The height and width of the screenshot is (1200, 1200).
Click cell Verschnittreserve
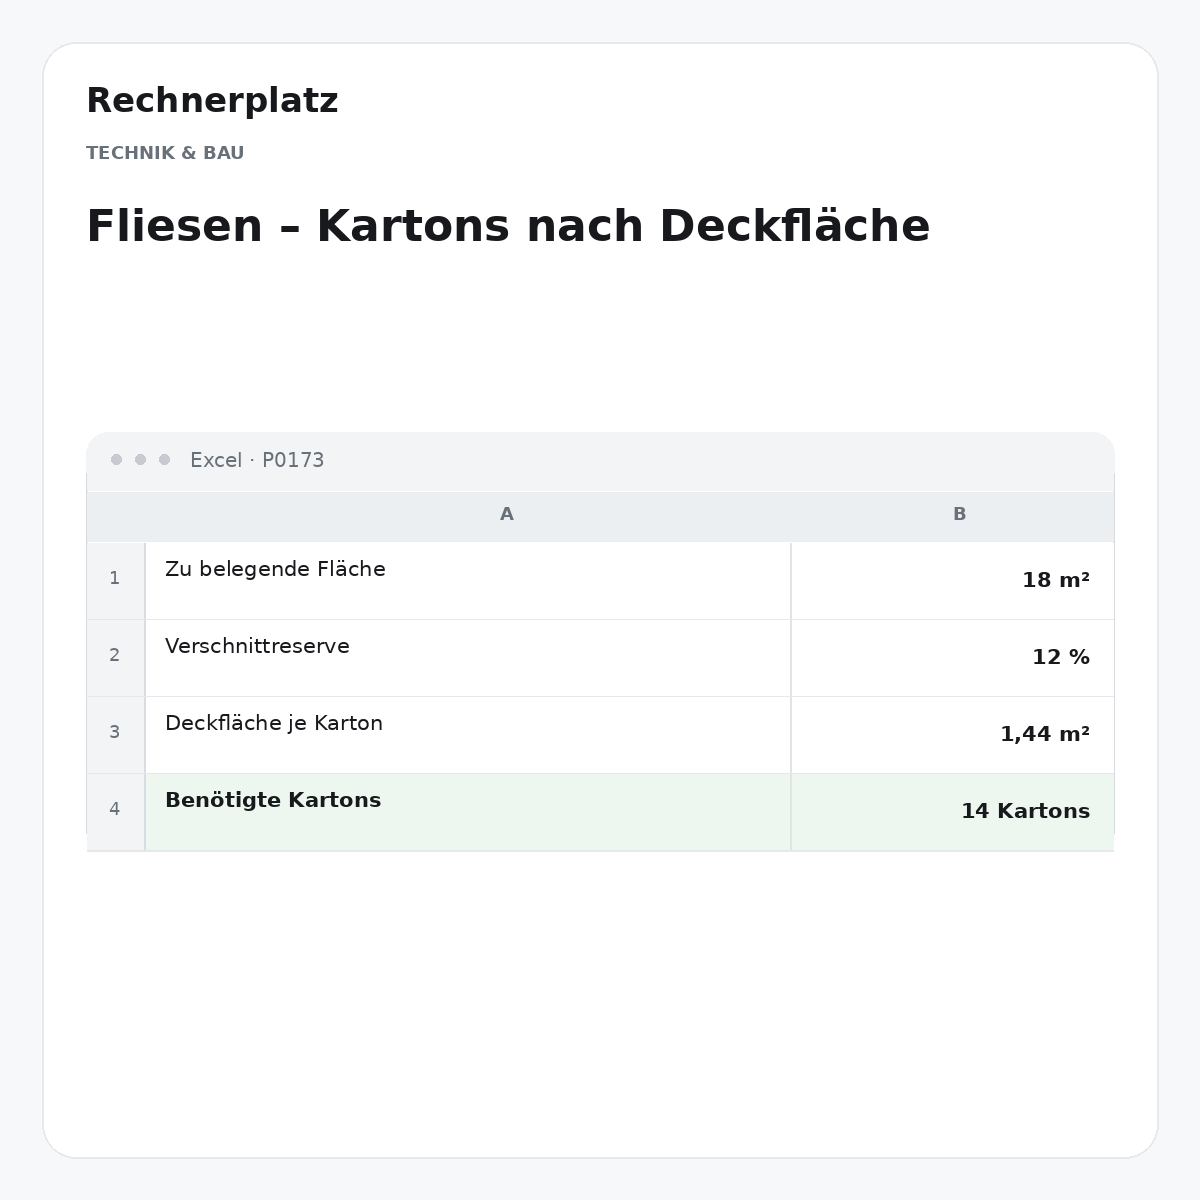pos(468,657)
